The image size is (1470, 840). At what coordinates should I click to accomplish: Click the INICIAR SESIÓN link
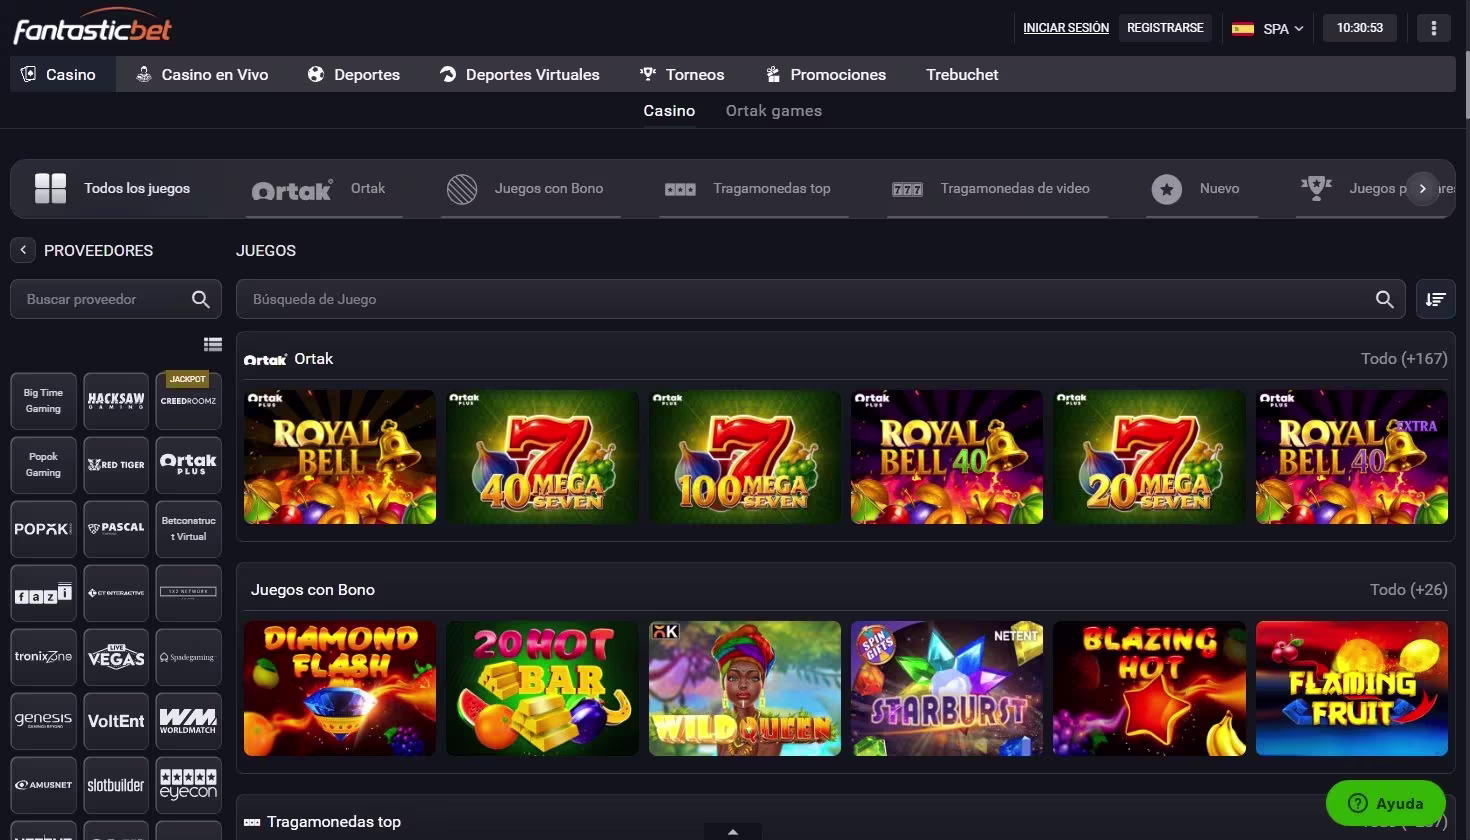[1066, 28]
